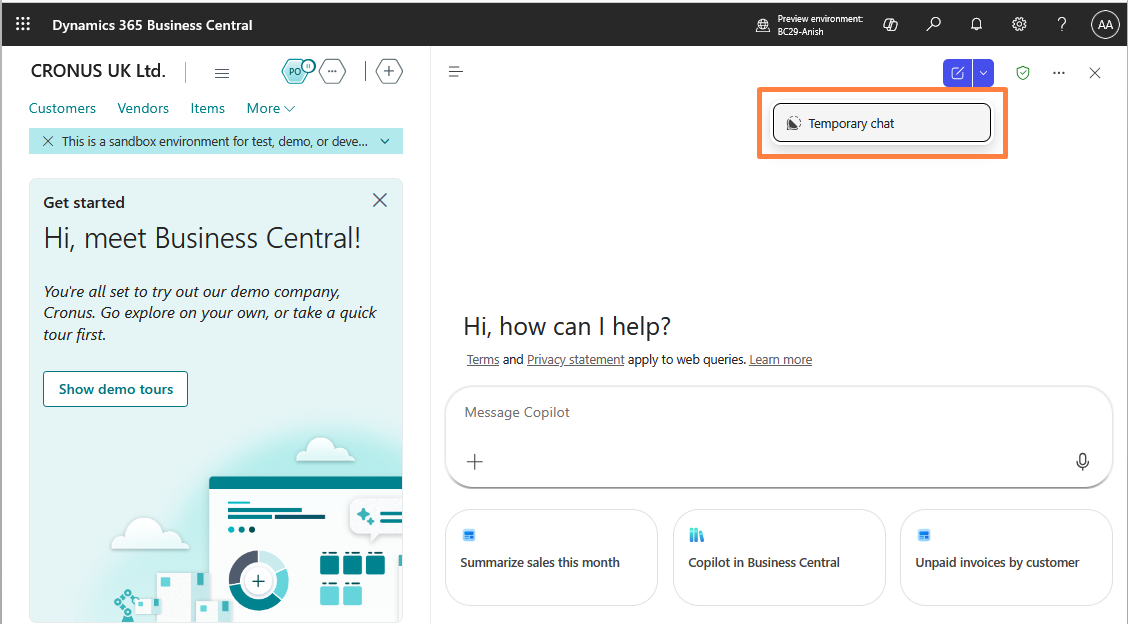The width and height of the screenshot is (1128, 624).
Task: Open the AA user account avatar
Action: 1105,24
